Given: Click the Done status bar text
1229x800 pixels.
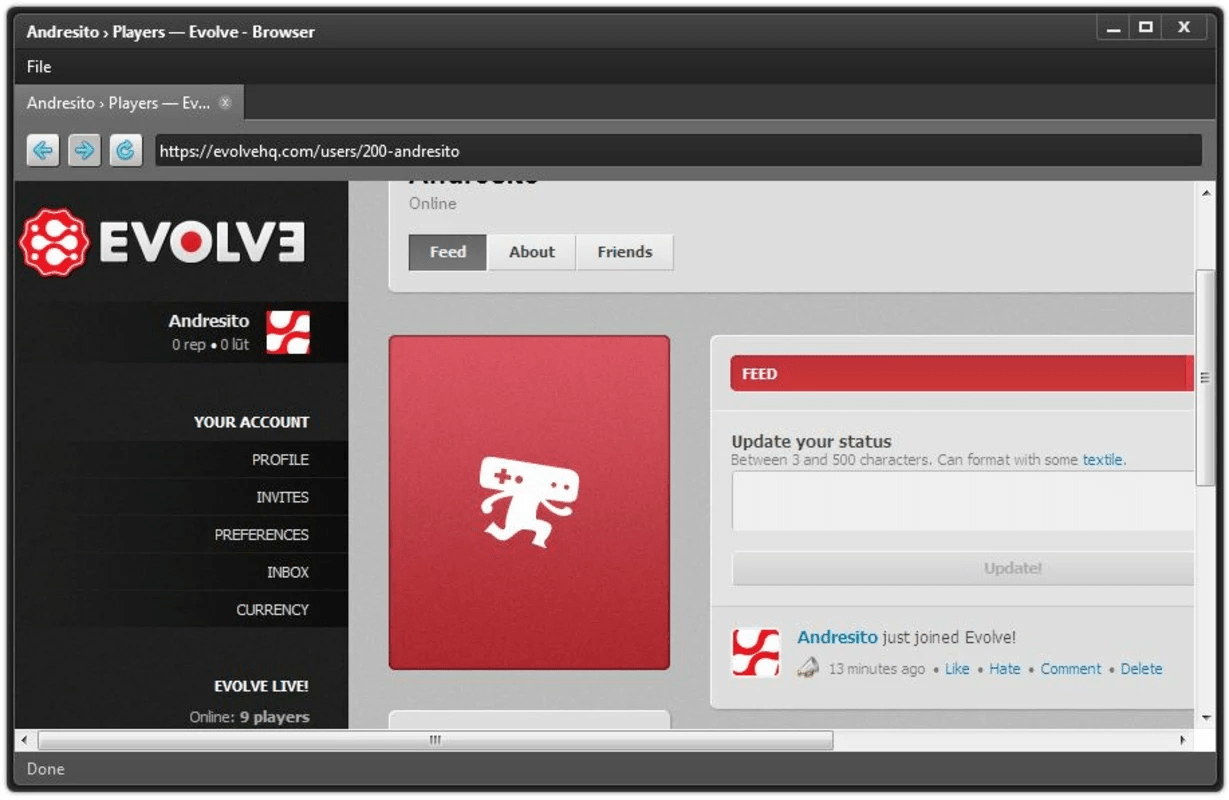Looking at the screenshot, I should click(x=46, y=769).
